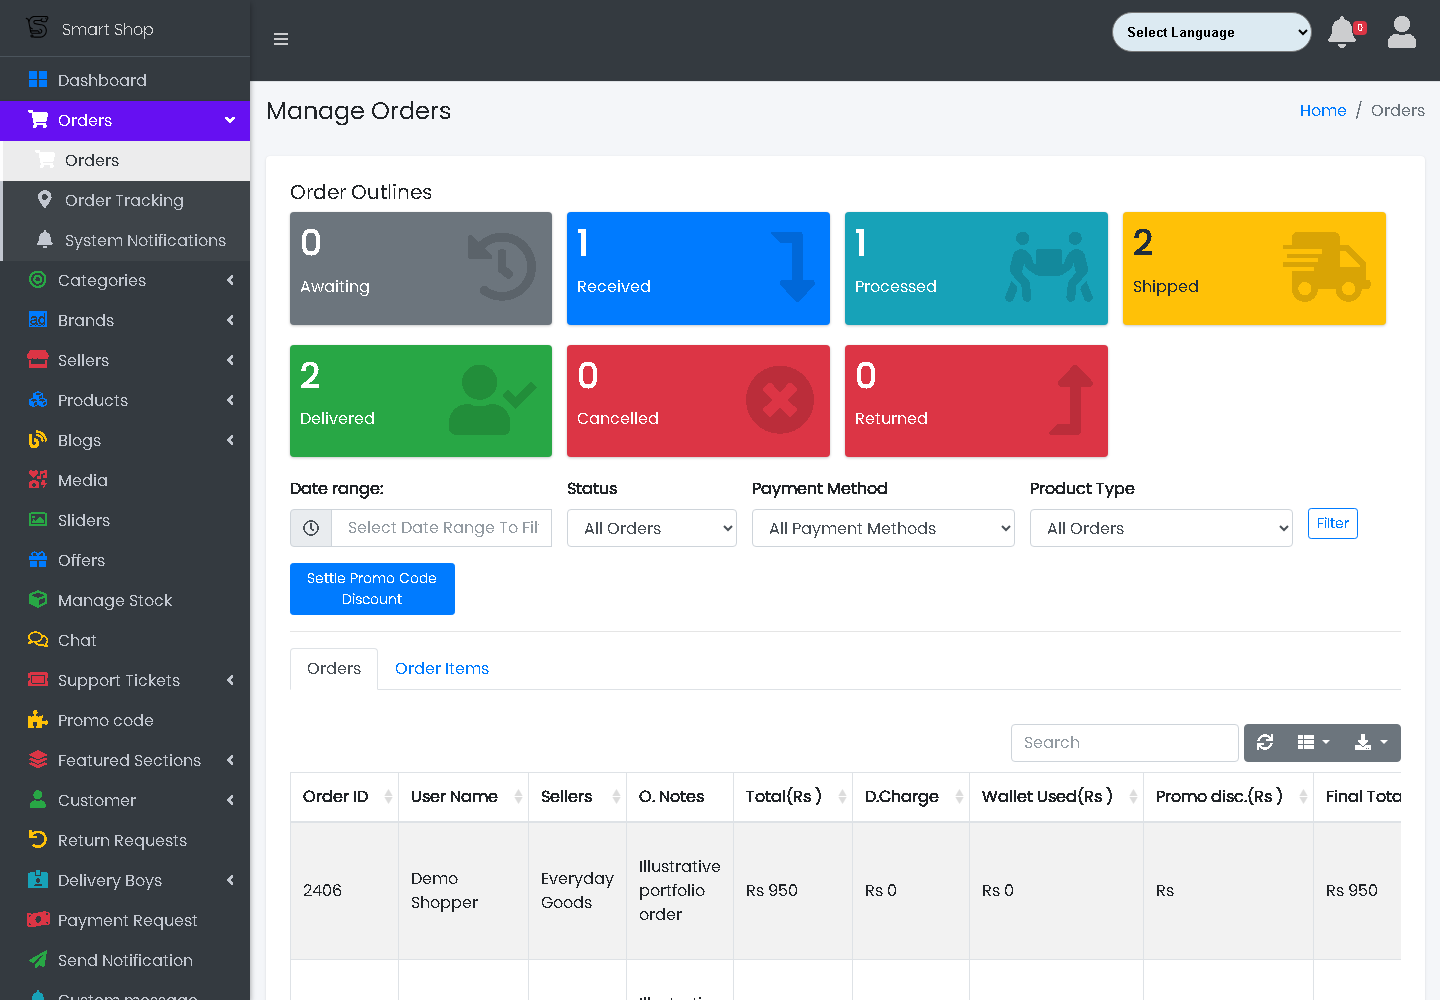Screen dimensions: 1440x1000
Task: Click the Manage Stock box icon
Action: (38, 600)
